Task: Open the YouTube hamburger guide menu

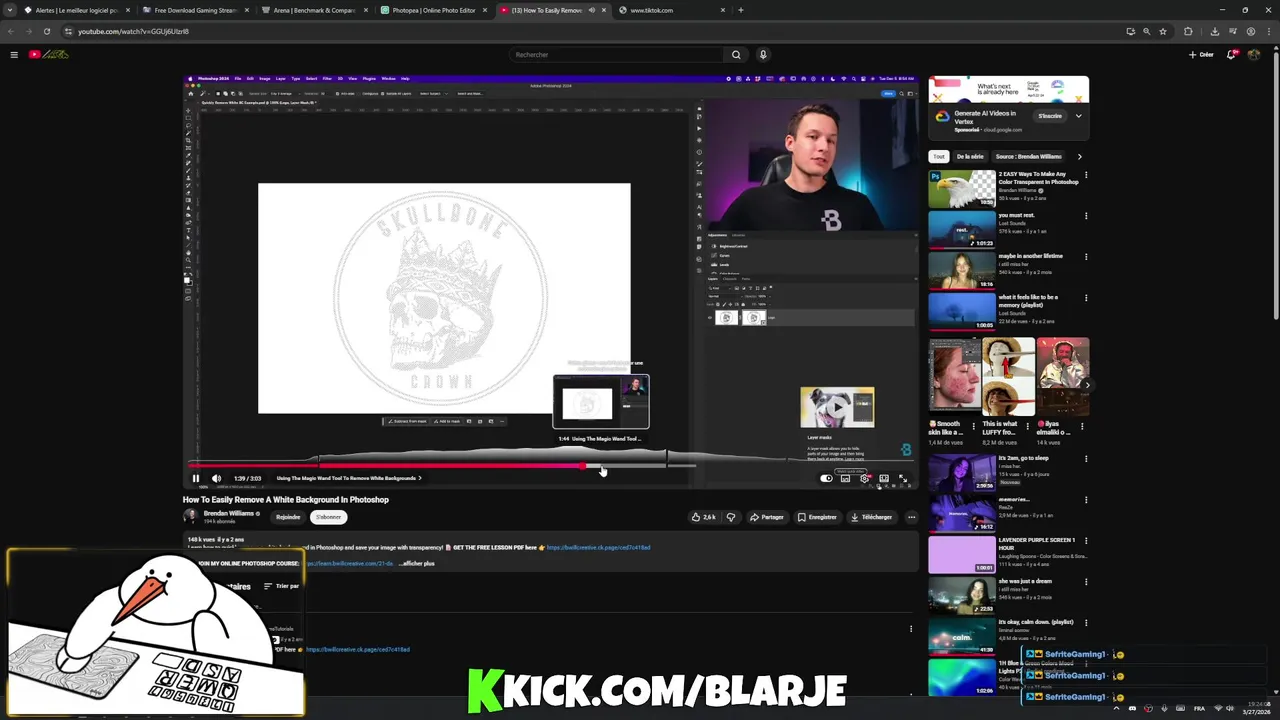Action: [x=14, y=54]
